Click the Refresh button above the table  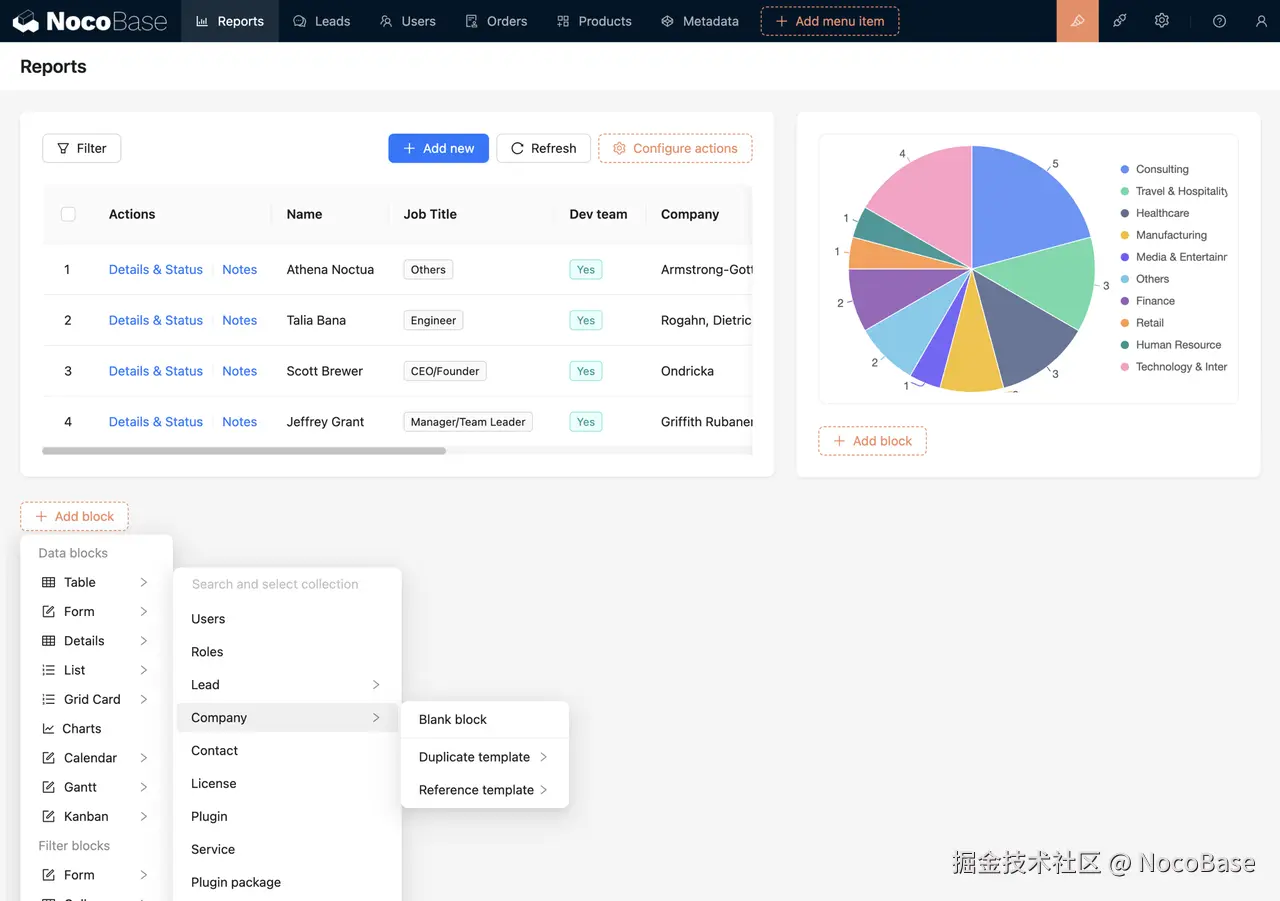click(x=543, y=148)
